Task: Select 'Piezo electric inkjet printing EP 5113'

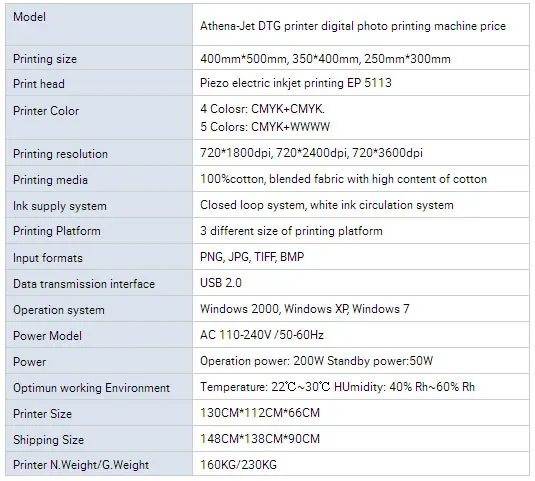Action: pyautogui.click(x=296, y=83)
